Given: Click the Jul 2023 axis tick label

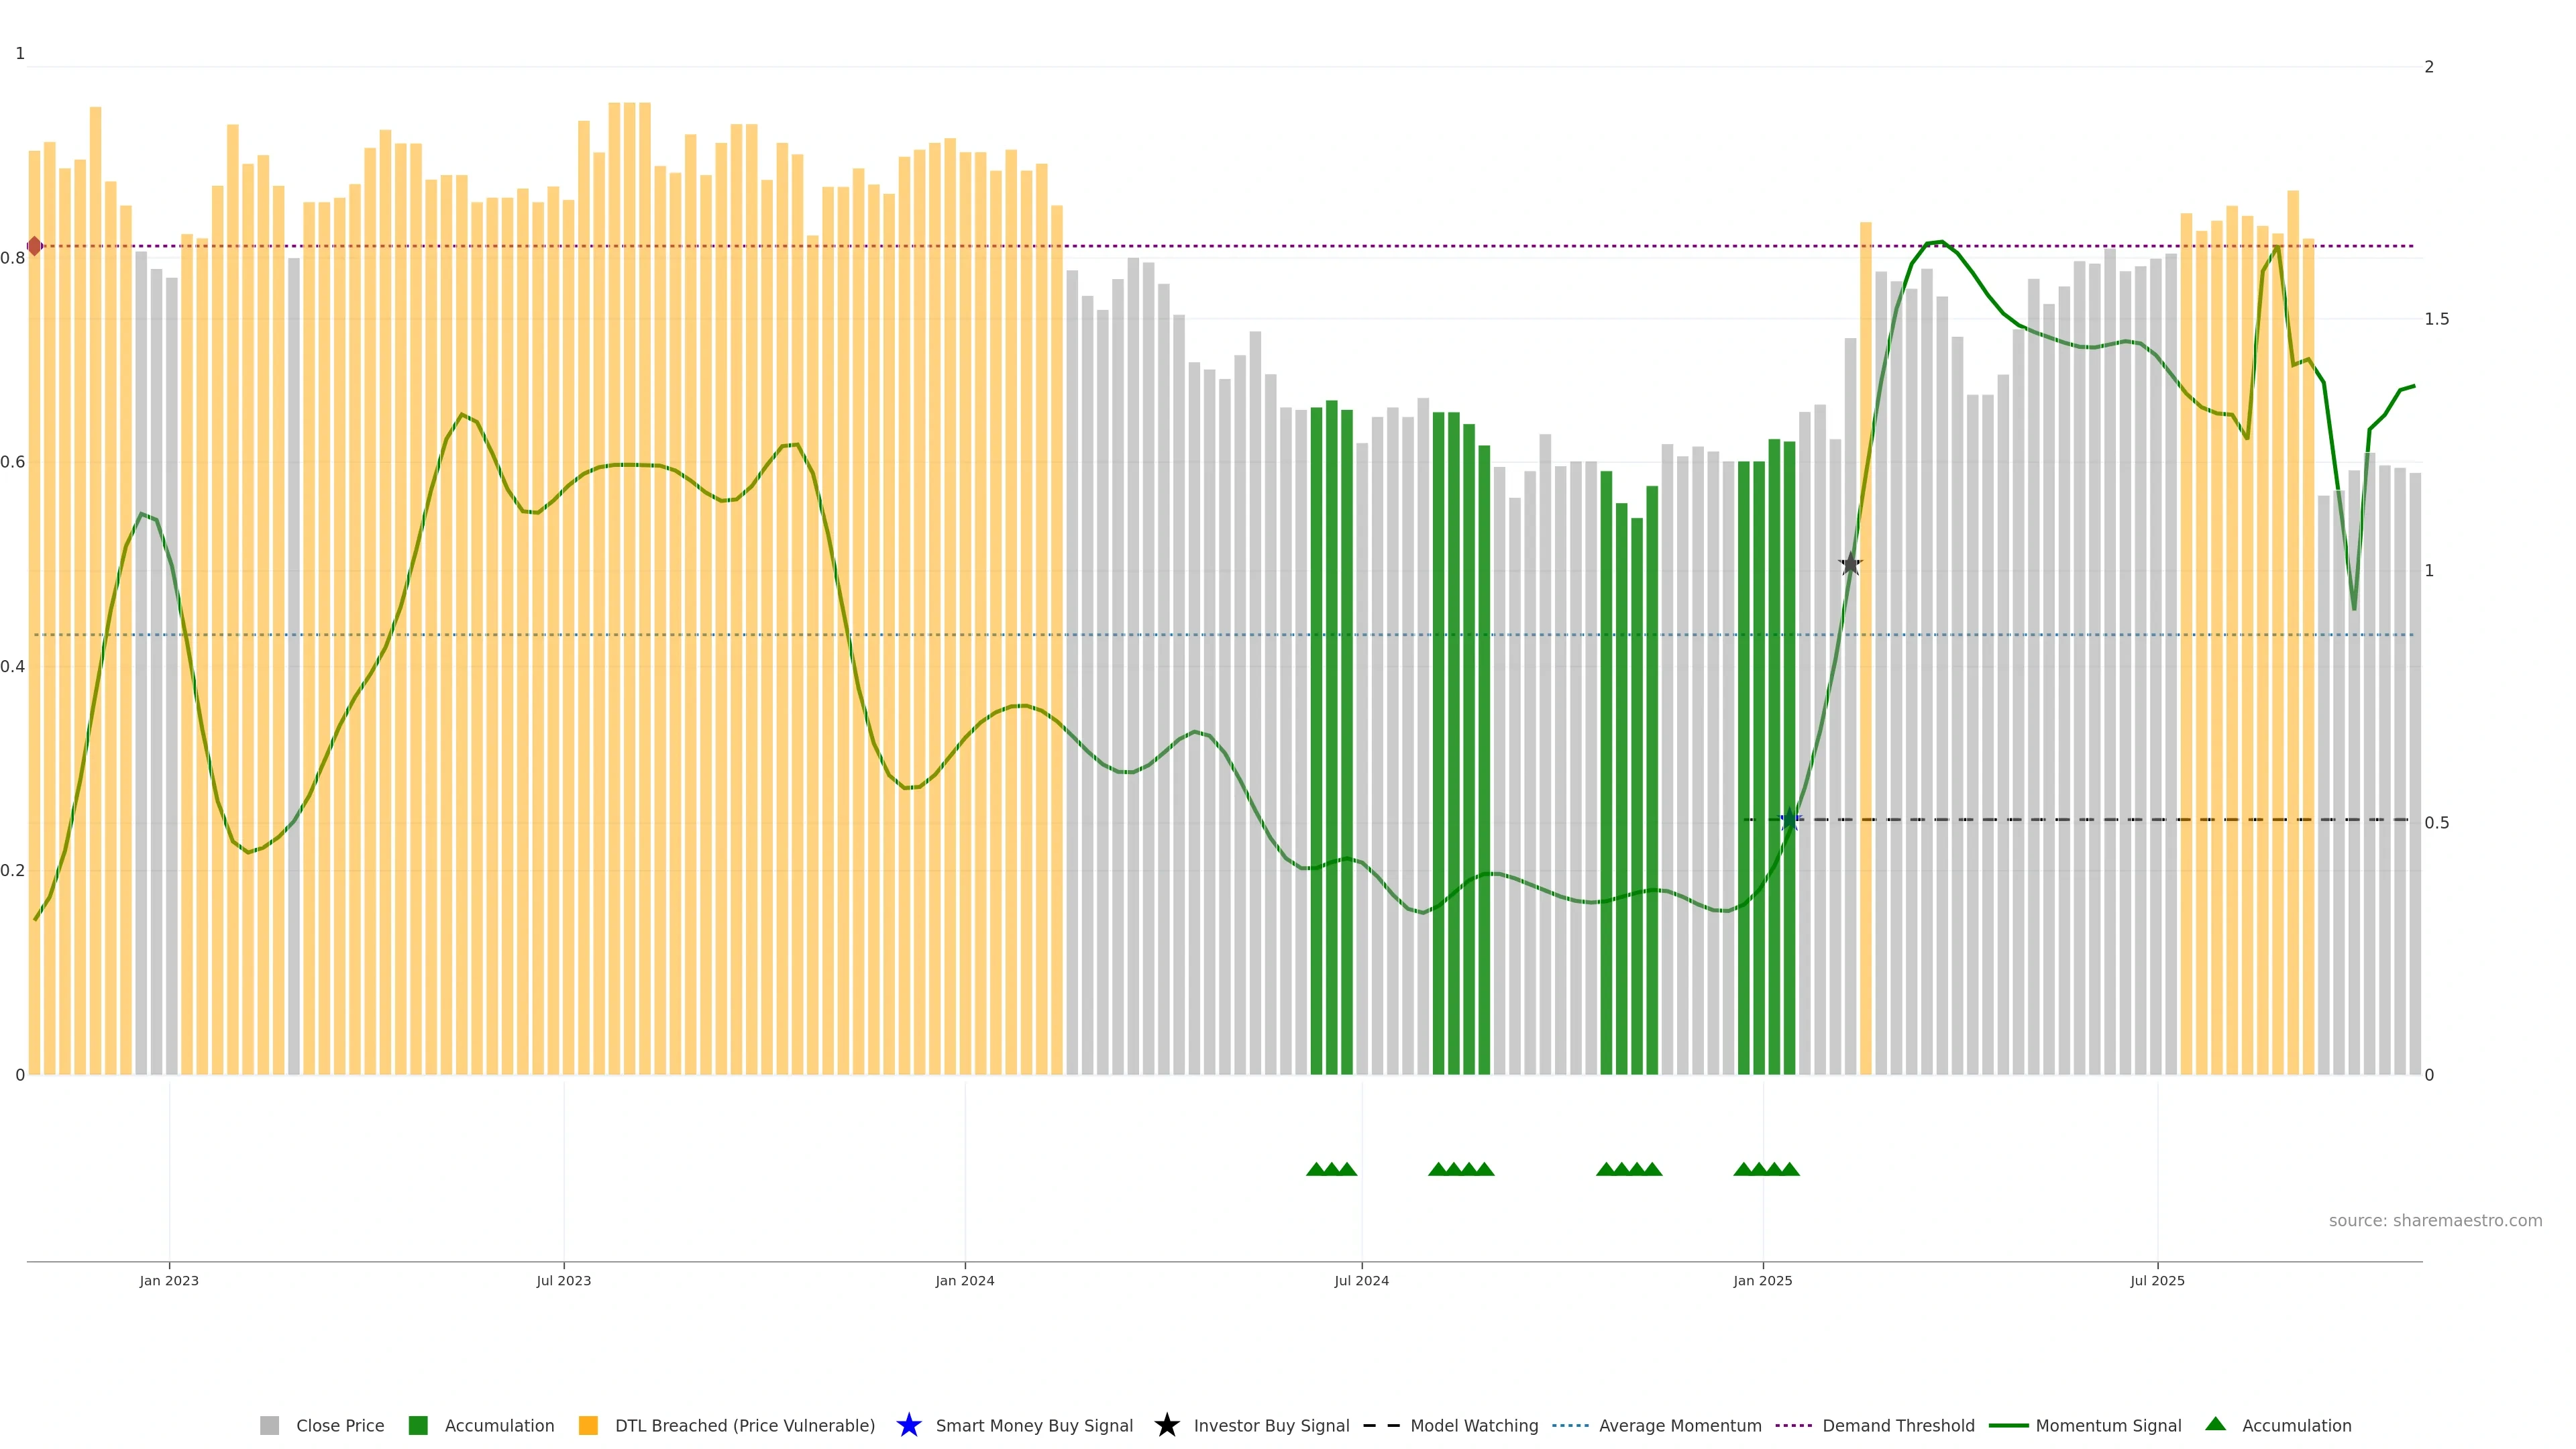Looking at the screenshot, I should (x=563, y=1280).
